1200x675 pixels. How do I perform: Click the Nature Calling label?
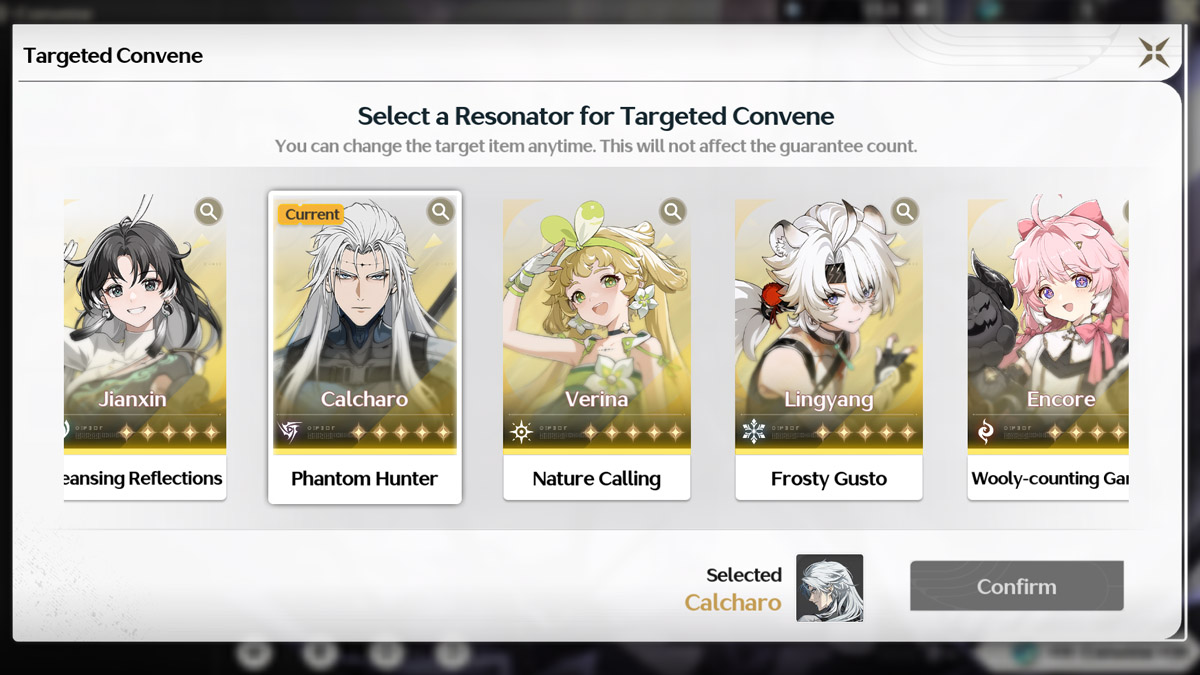tap(597, 479)
